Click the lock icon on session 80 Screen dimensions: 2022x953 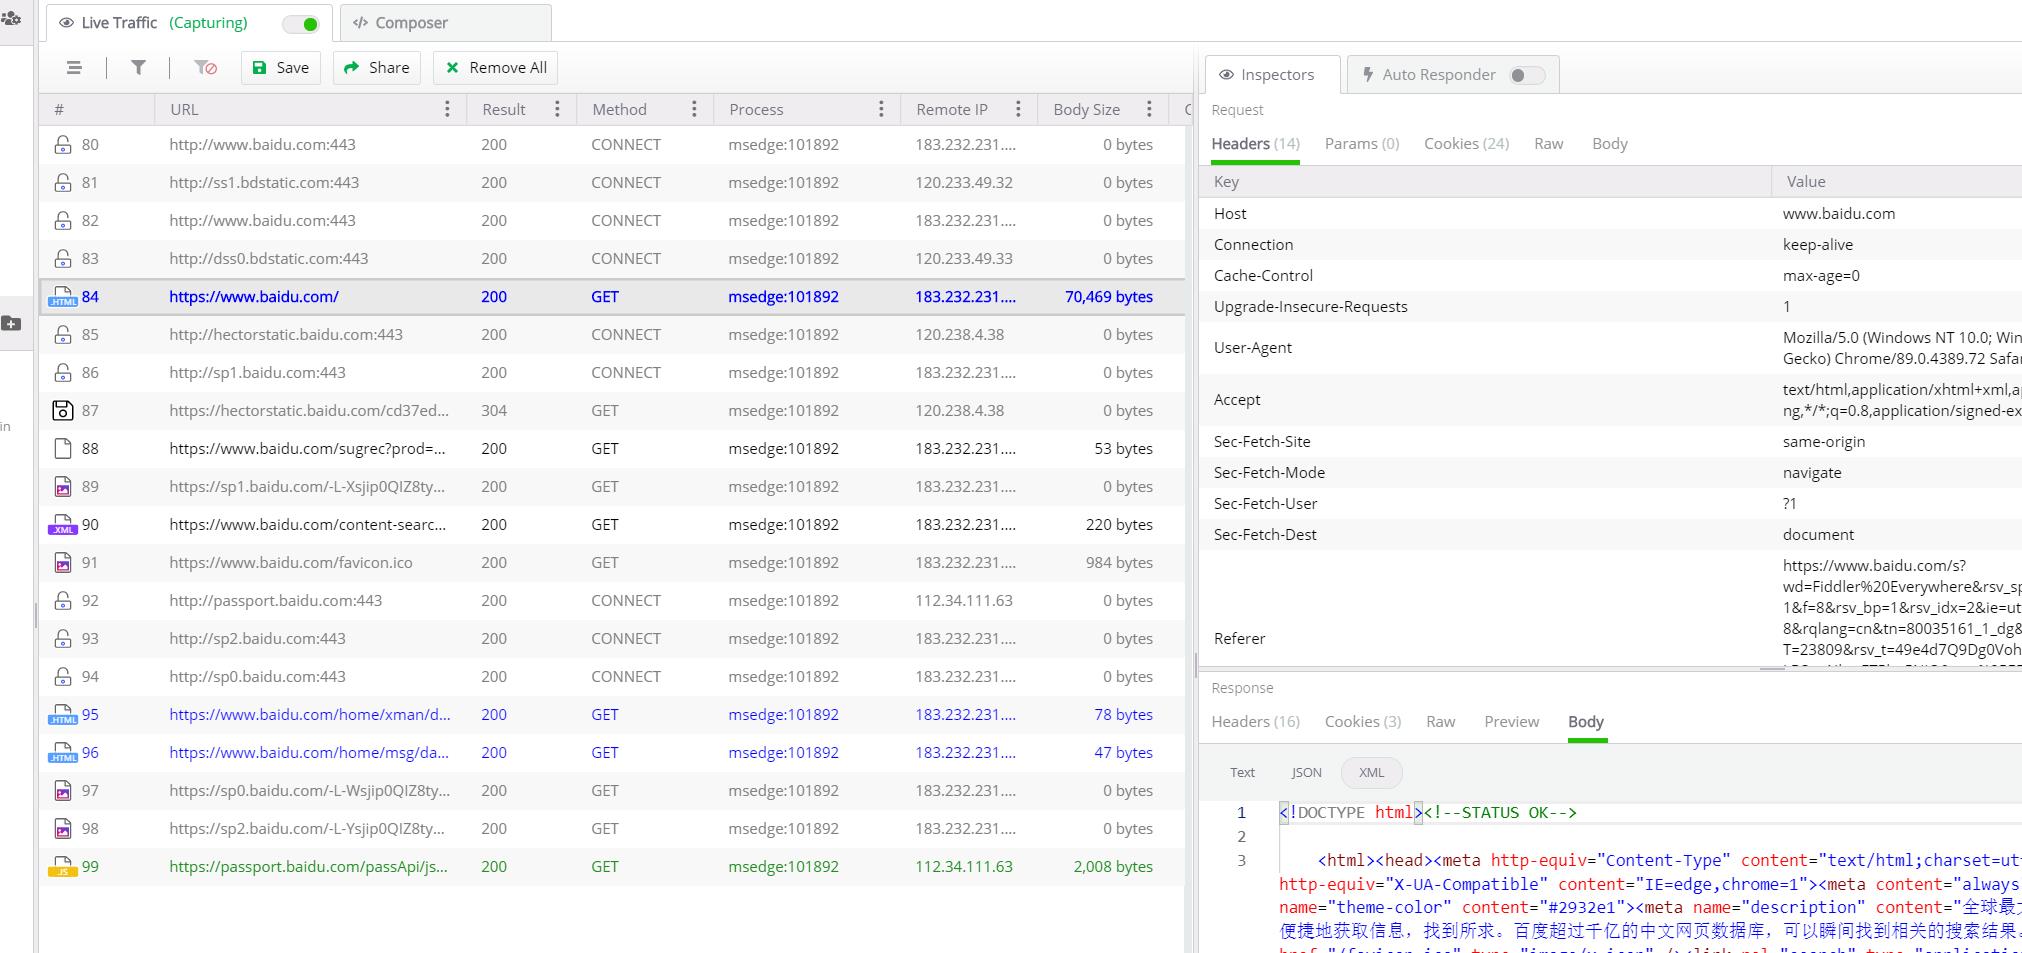(x=63, y=145)
